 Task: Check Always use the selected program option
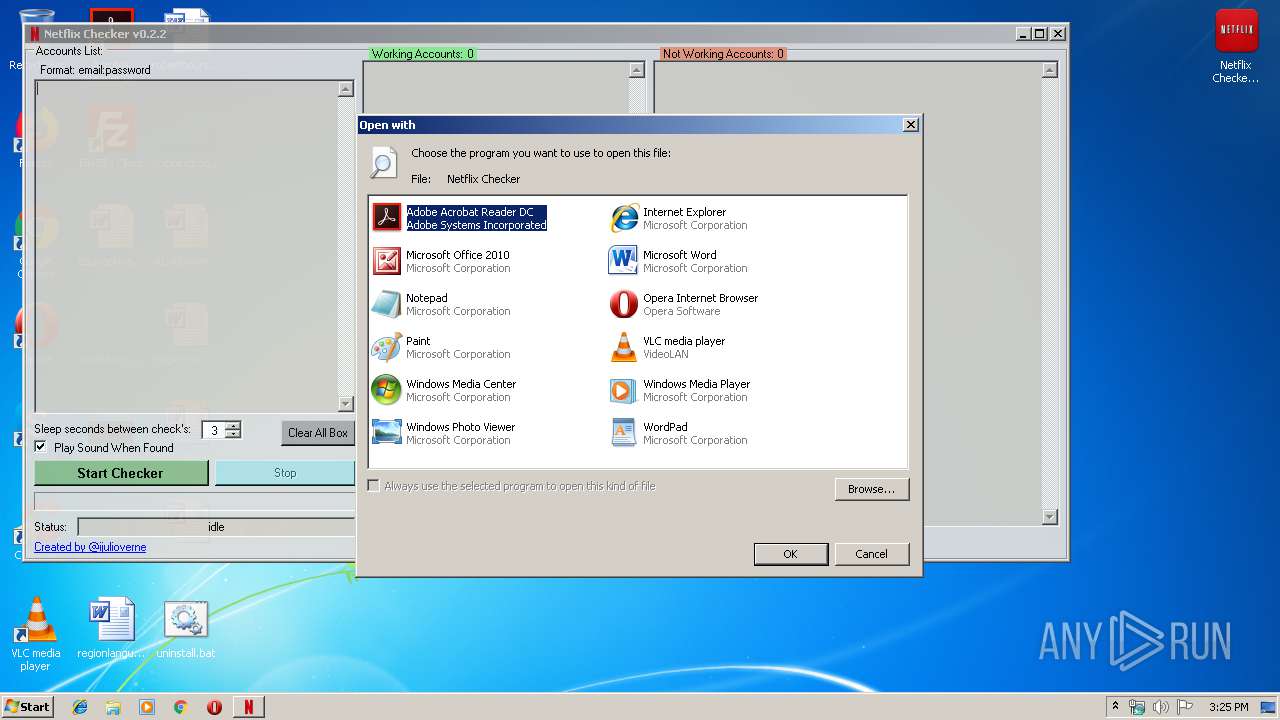pyautogui.click(x=374, y=486)
